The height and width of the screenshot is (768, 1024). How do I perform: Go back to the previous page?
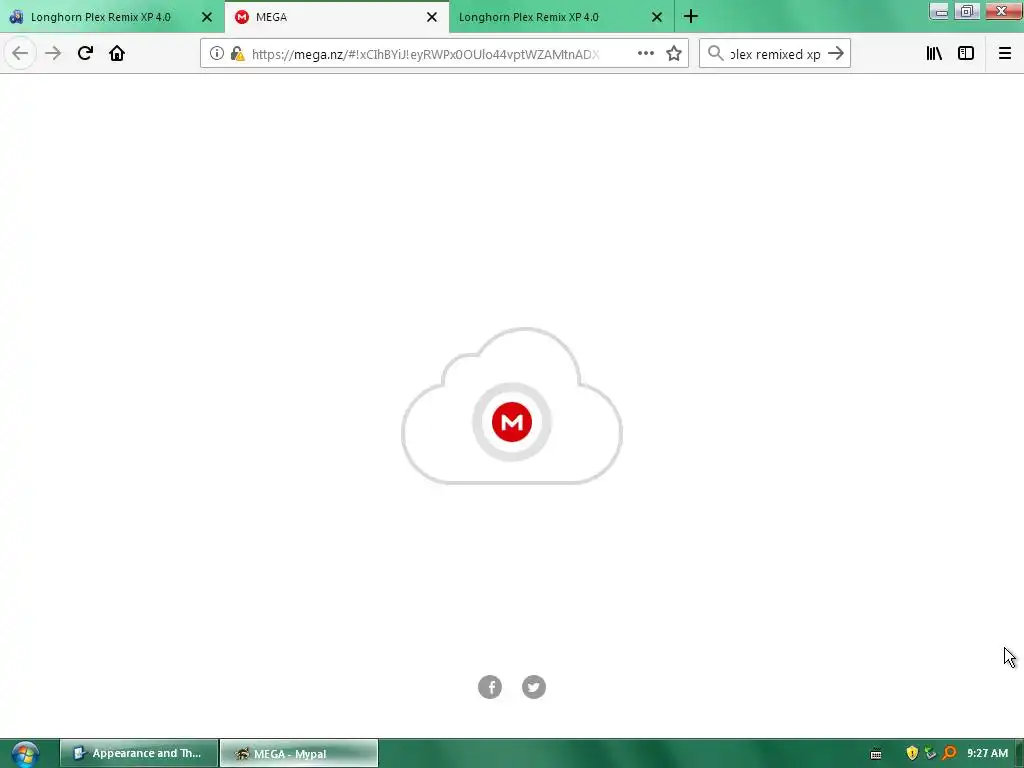pos(20,54)
